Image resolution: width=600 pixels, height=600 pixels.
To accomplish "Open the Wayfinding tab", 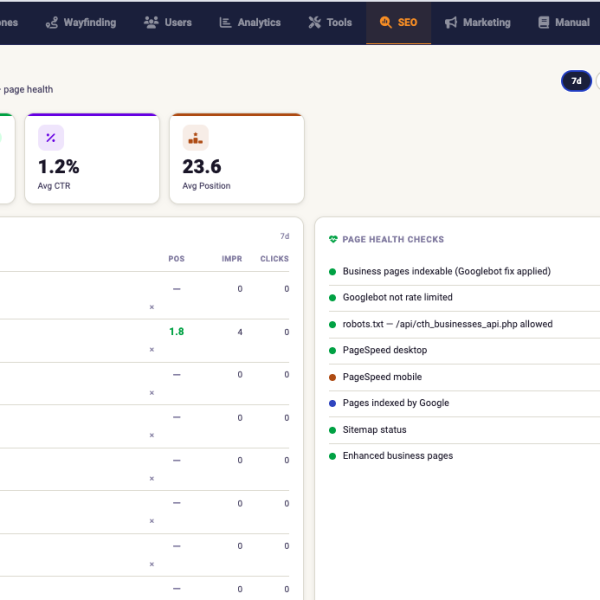I will click(x=81, y=23).
